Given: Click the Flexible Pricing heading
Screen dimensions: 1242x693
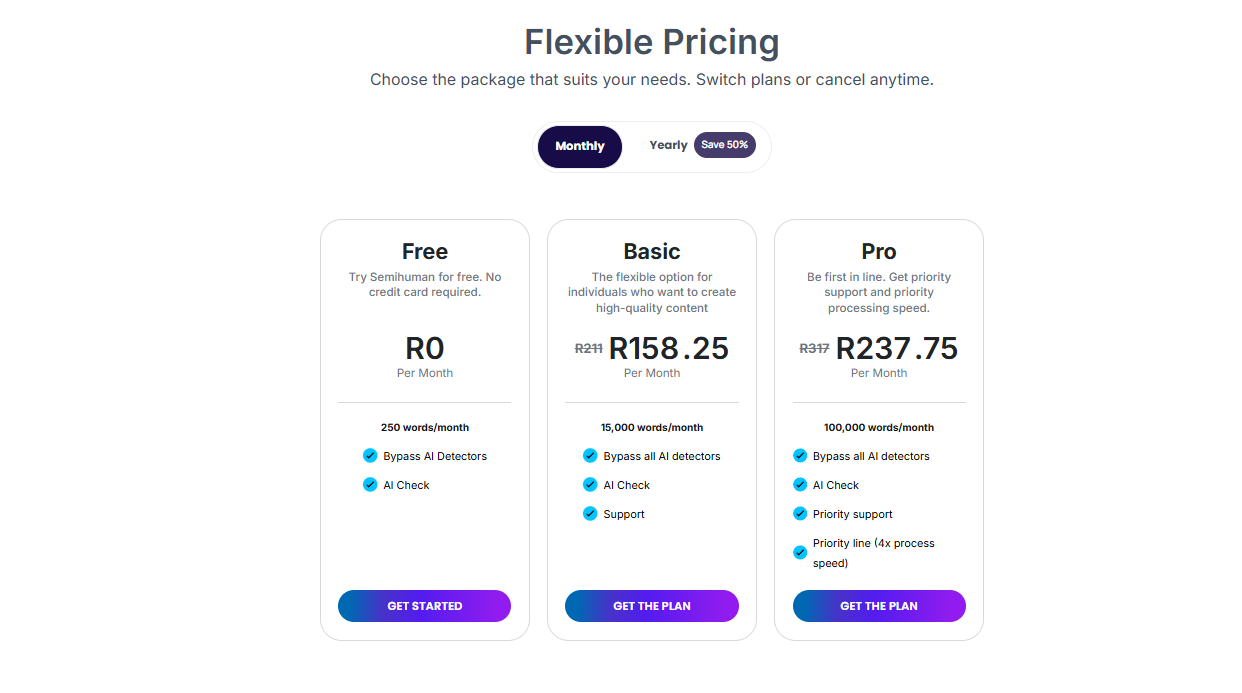Looking at the screenshot, I should coord(651,43).
